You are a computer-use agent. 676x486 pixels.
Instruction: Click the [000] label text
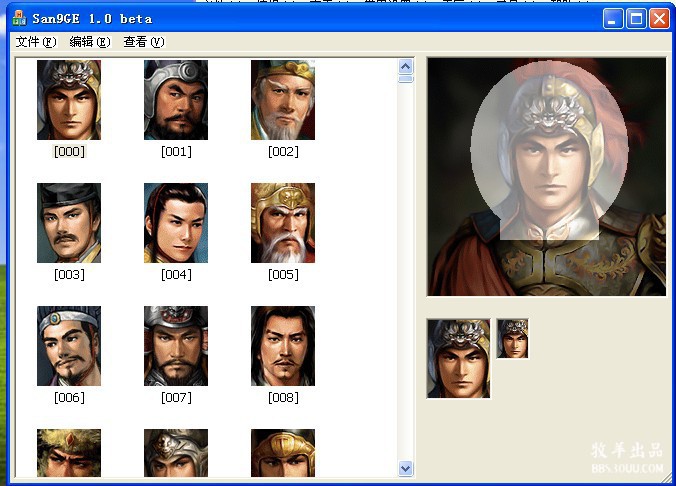pyautogui.click(x=69, y=152)
